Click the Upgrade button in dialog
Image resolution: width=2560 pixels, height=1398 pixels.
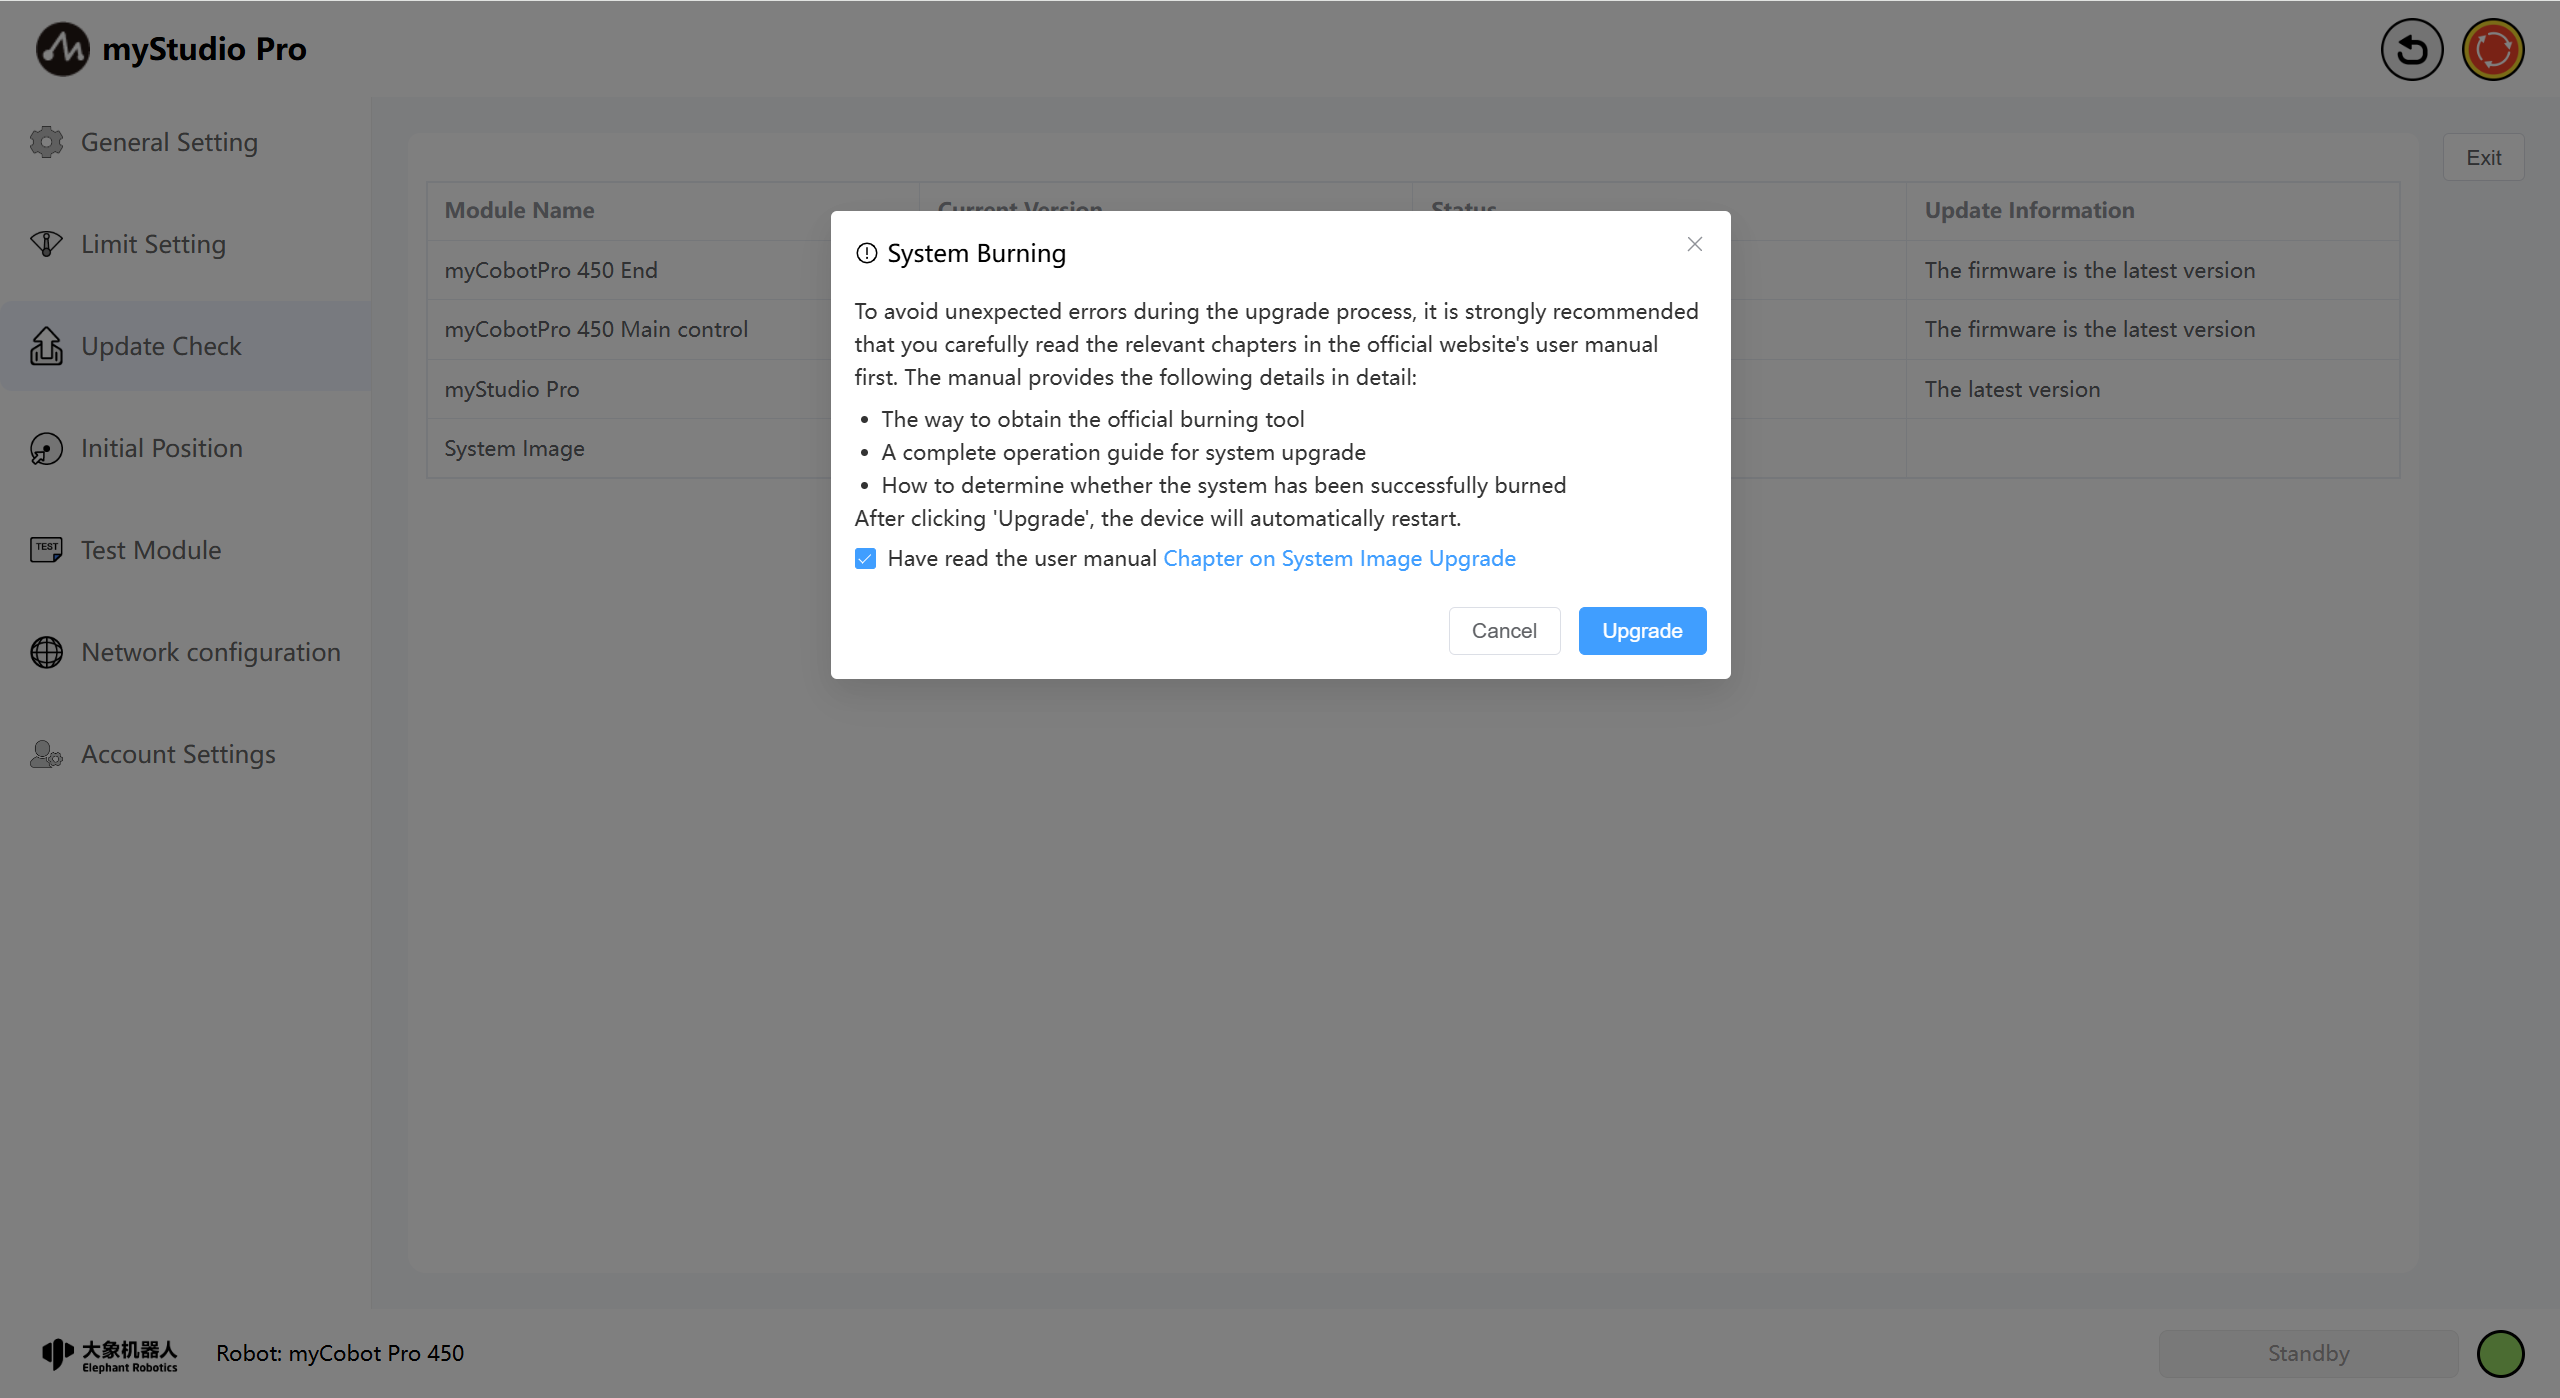[1641, 631]
